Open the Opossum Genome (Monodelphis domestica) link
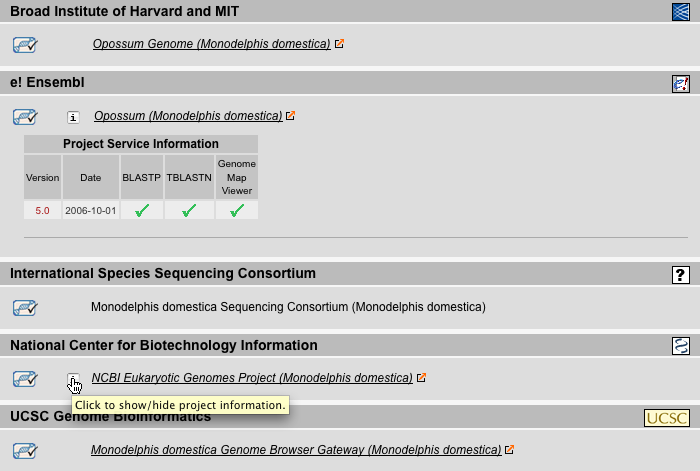Viewport: 700px width, 471px height. tap(212, 44)
